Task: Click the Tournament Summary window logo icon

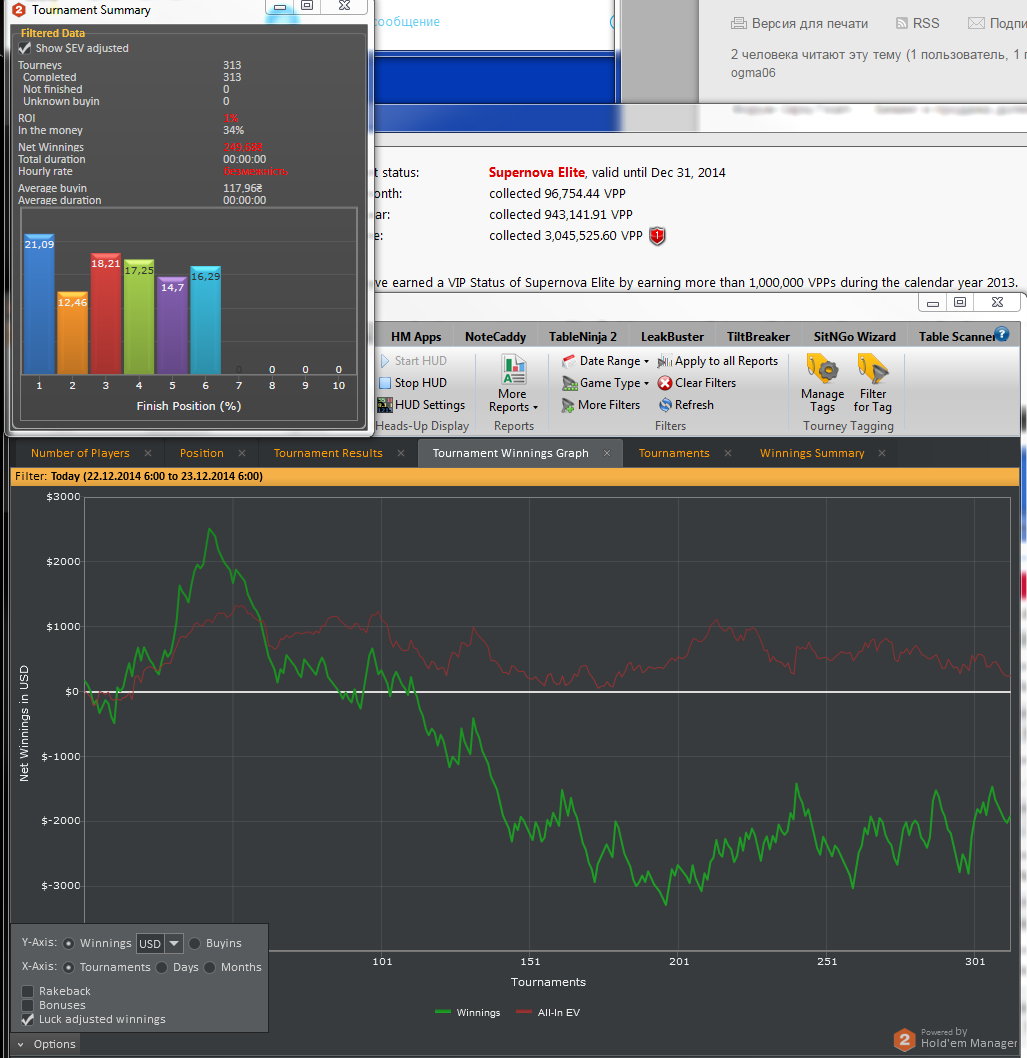Action: [19, 9]
